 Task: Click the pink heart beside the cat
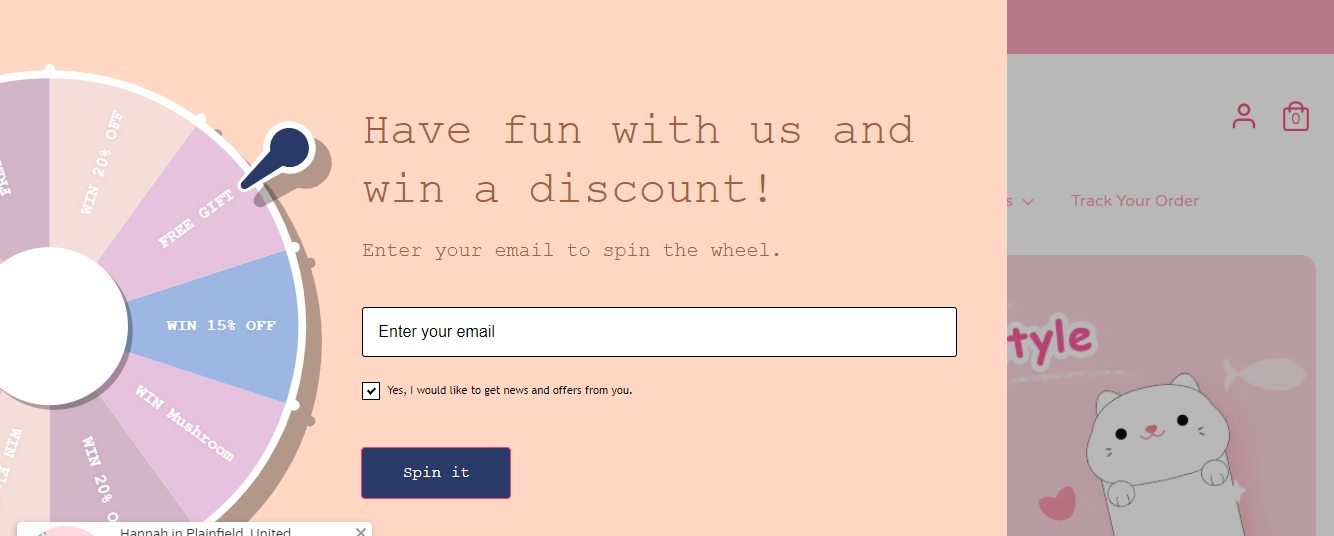coord(1057,504)
